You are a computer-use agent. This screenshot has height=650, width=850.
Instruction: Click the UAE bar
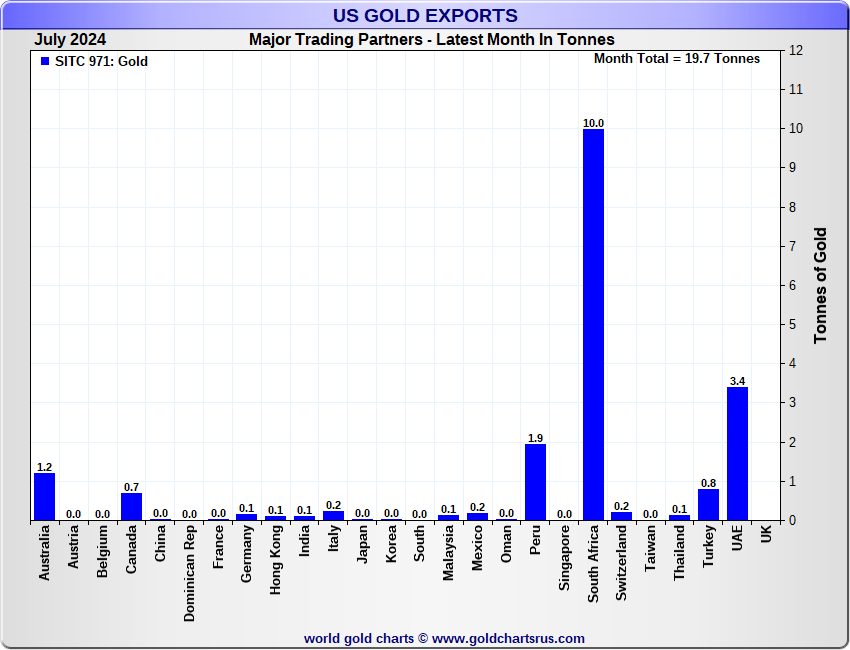(737, 454)
